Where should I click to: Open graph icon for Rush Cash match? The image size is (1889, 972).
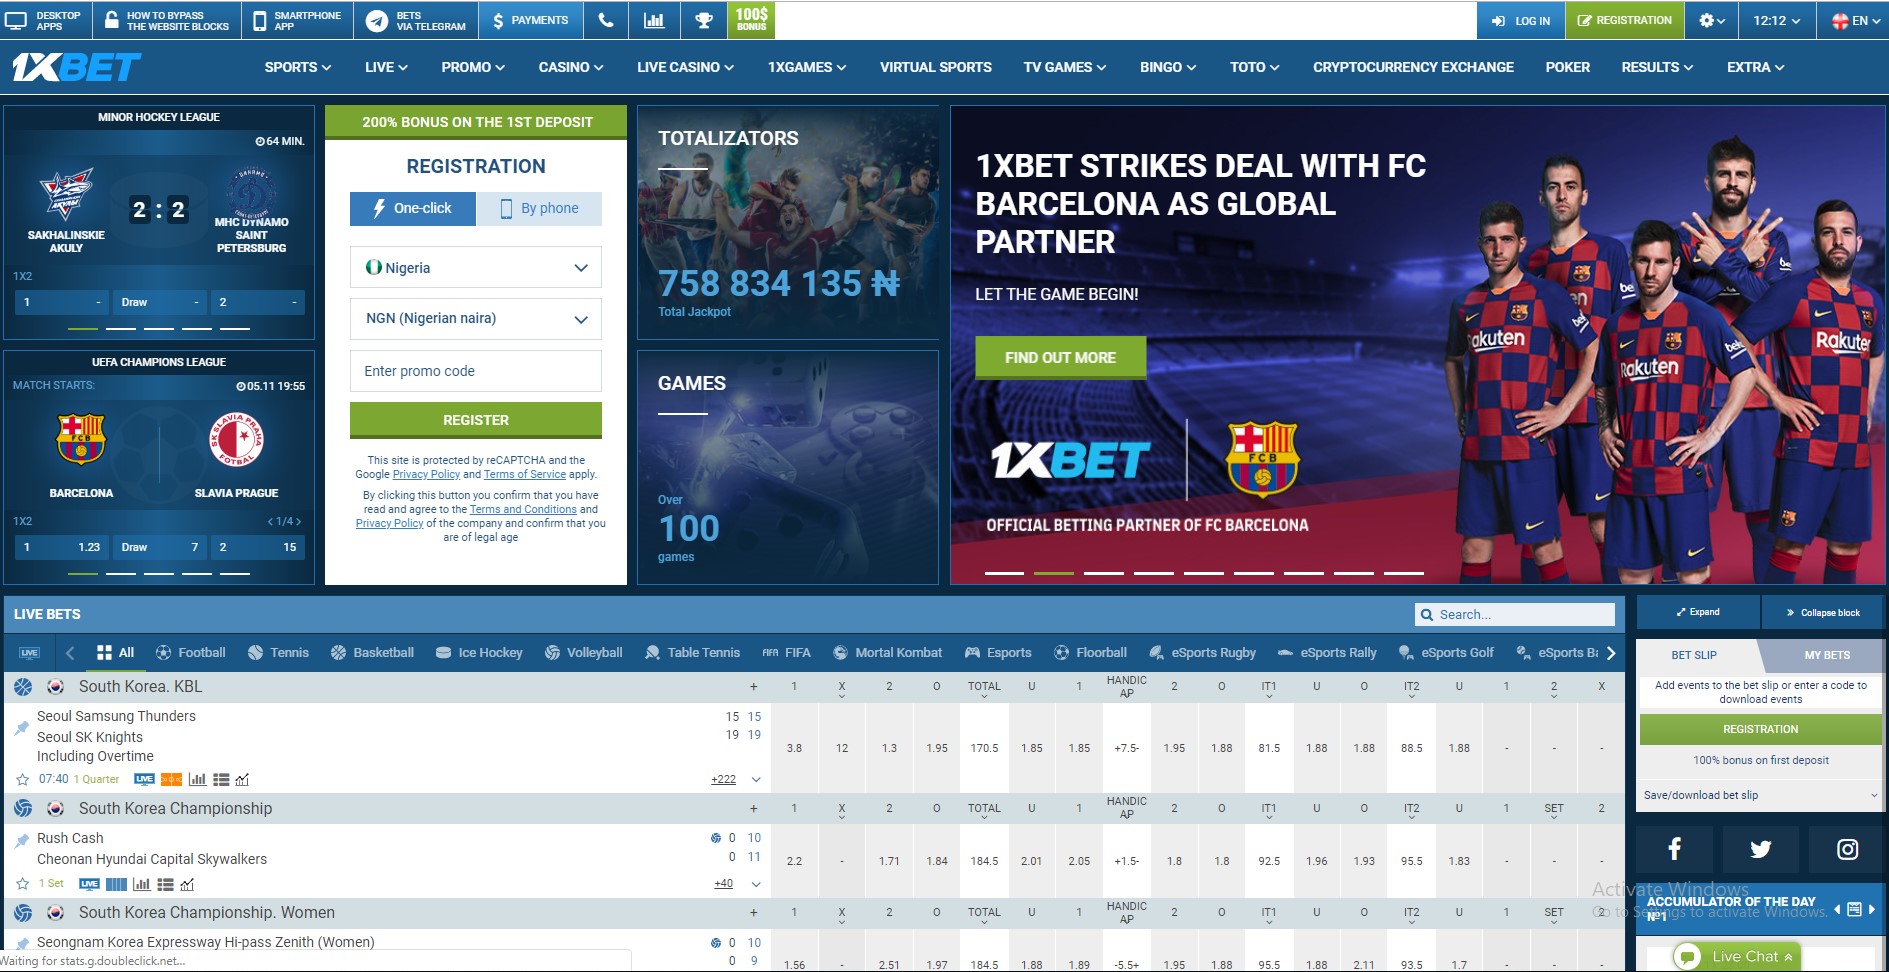tap(187, 884)
